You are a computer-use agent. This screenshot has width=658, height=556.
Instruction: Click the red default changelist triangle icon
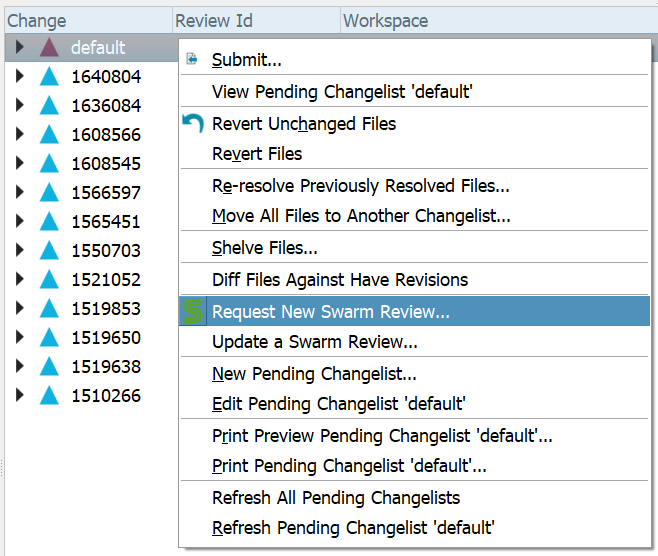[50, 47]
